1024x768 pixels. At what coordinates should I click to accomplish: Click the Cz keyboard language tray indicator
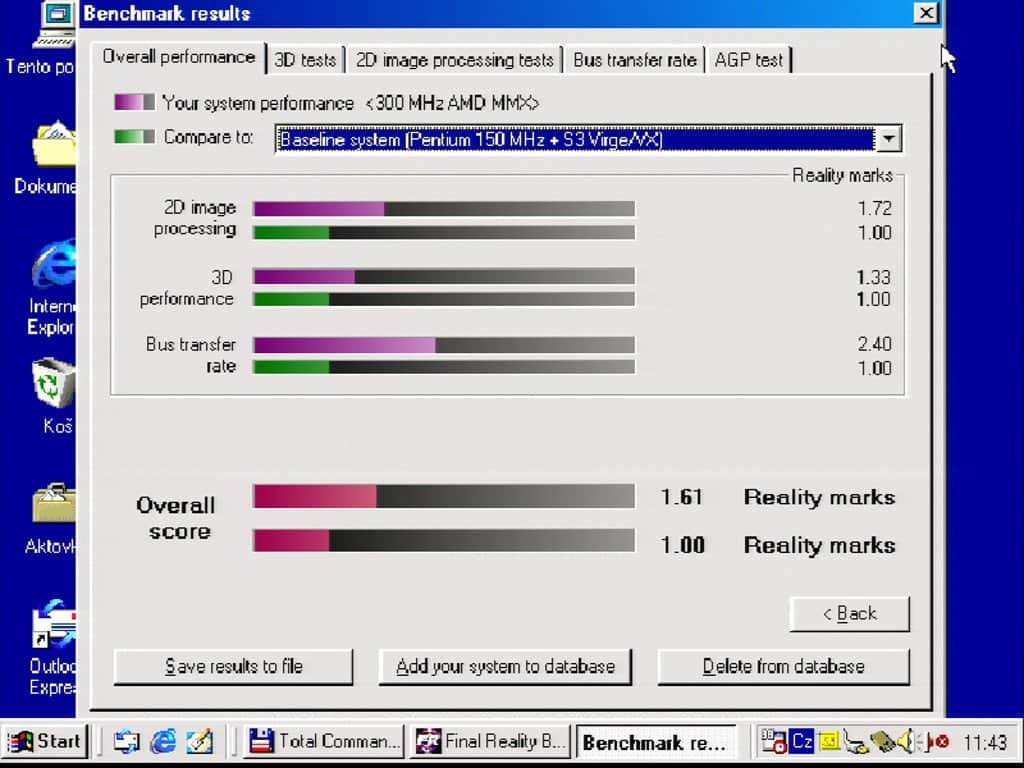coord(801,741)
